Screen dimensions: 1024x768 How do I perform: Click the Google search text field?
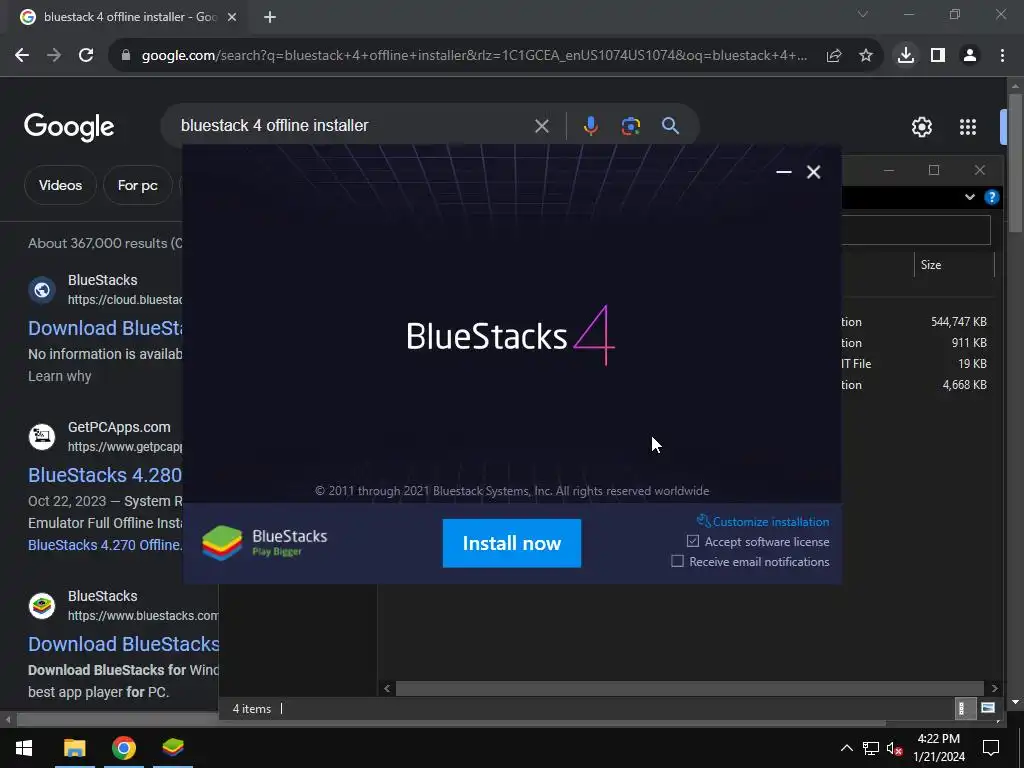tap(353, 125)
